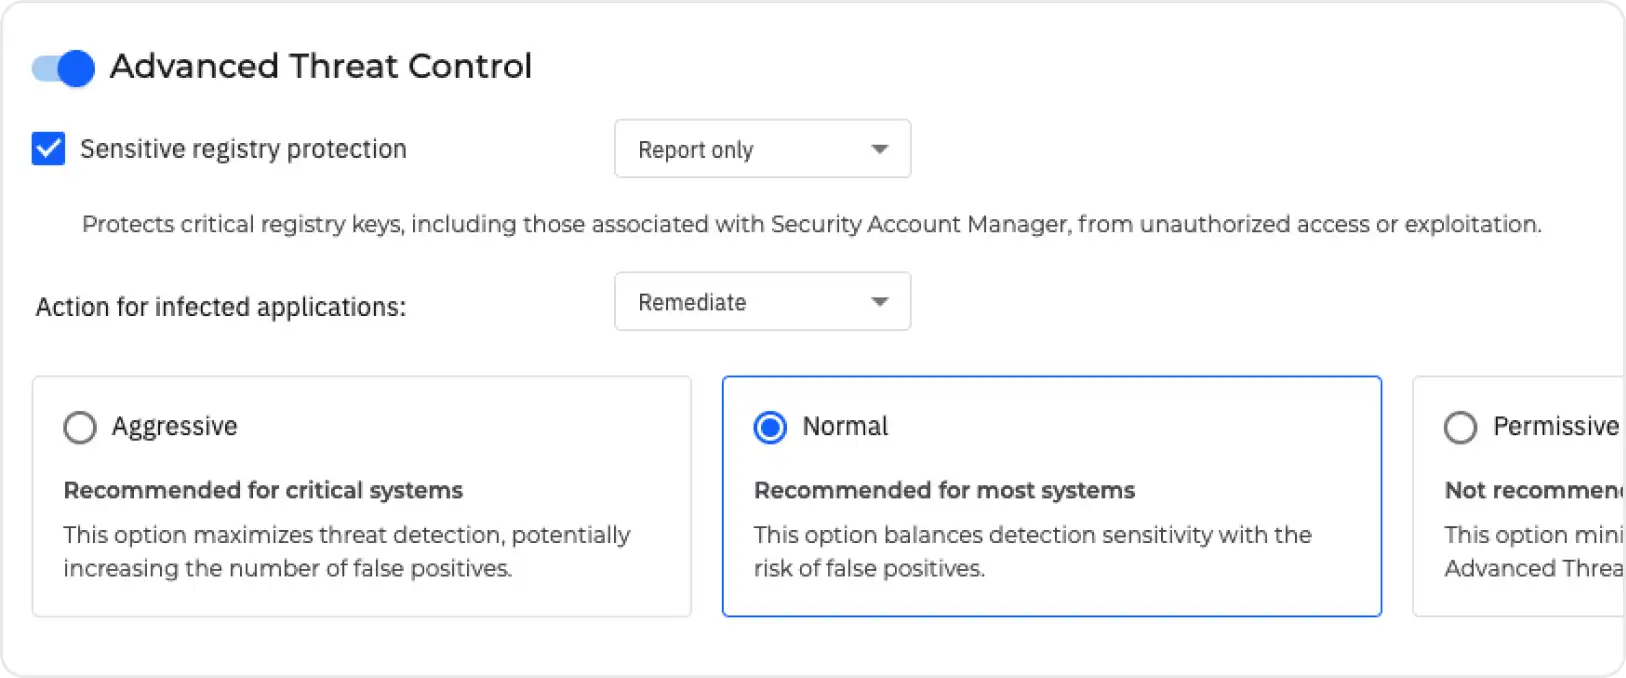Click the 'Protects critical registry keys' description

pyautogui.click(x=812, y=224)
